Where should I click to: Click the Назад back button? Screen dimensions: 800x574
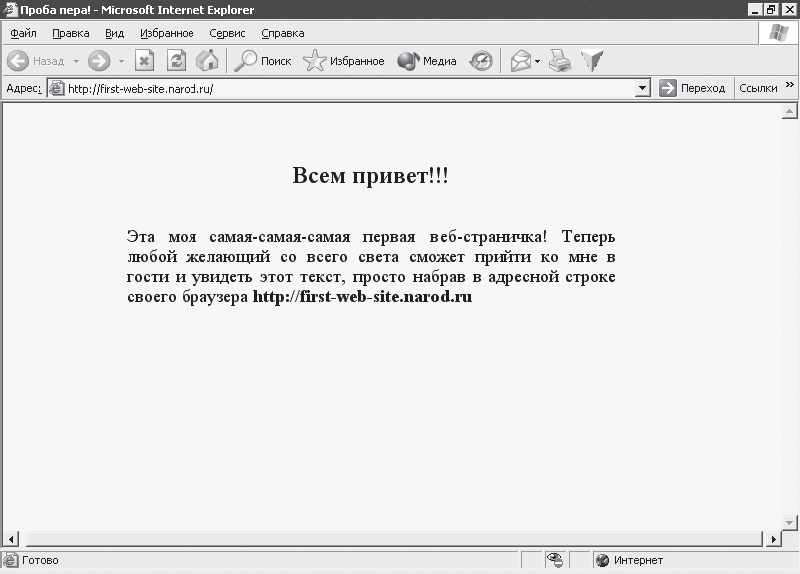coord(36,61)
